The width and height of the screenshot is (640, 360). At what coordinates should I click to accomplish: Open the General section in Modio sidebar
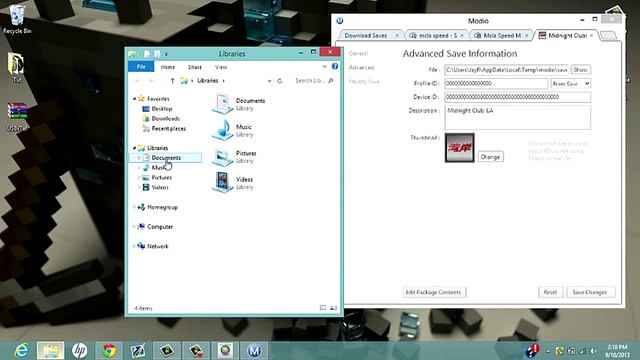point(358,53)
